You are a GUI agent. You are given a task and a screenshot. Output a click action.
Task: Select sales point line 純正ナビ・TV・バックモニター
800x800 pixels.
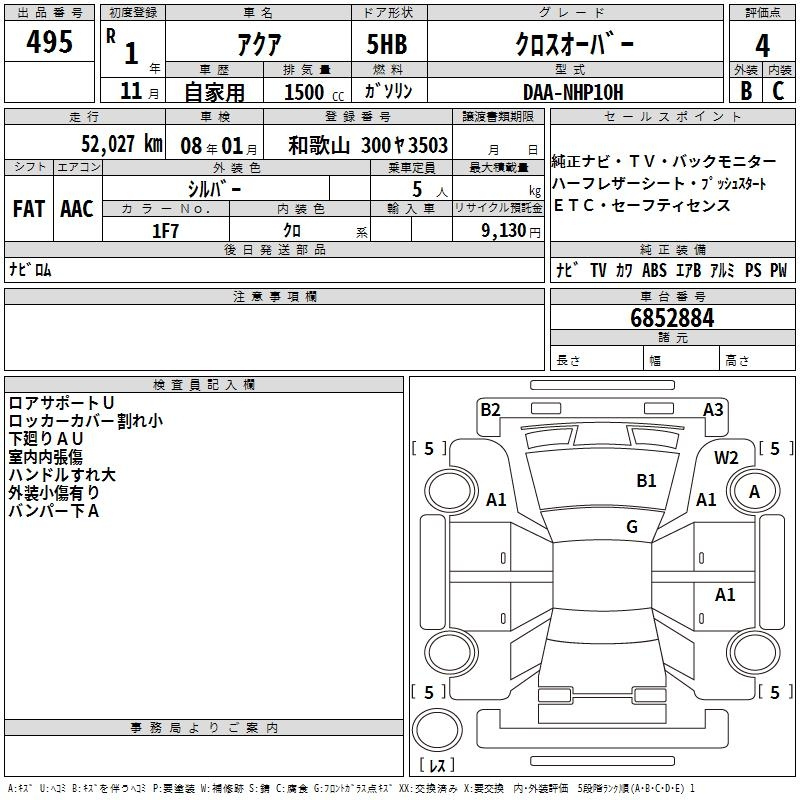663,162
